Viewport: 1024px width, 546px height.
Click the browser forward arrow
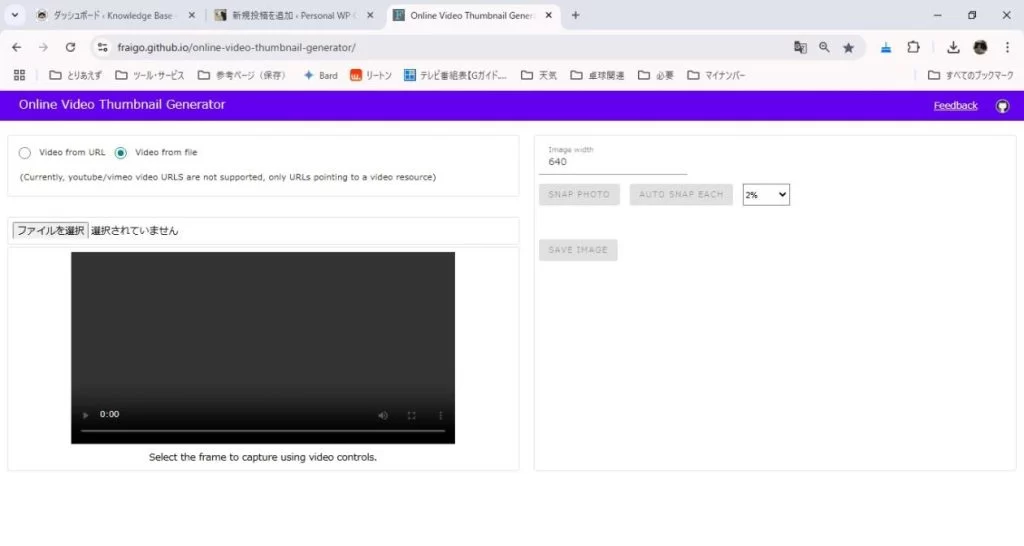[43, 47]
